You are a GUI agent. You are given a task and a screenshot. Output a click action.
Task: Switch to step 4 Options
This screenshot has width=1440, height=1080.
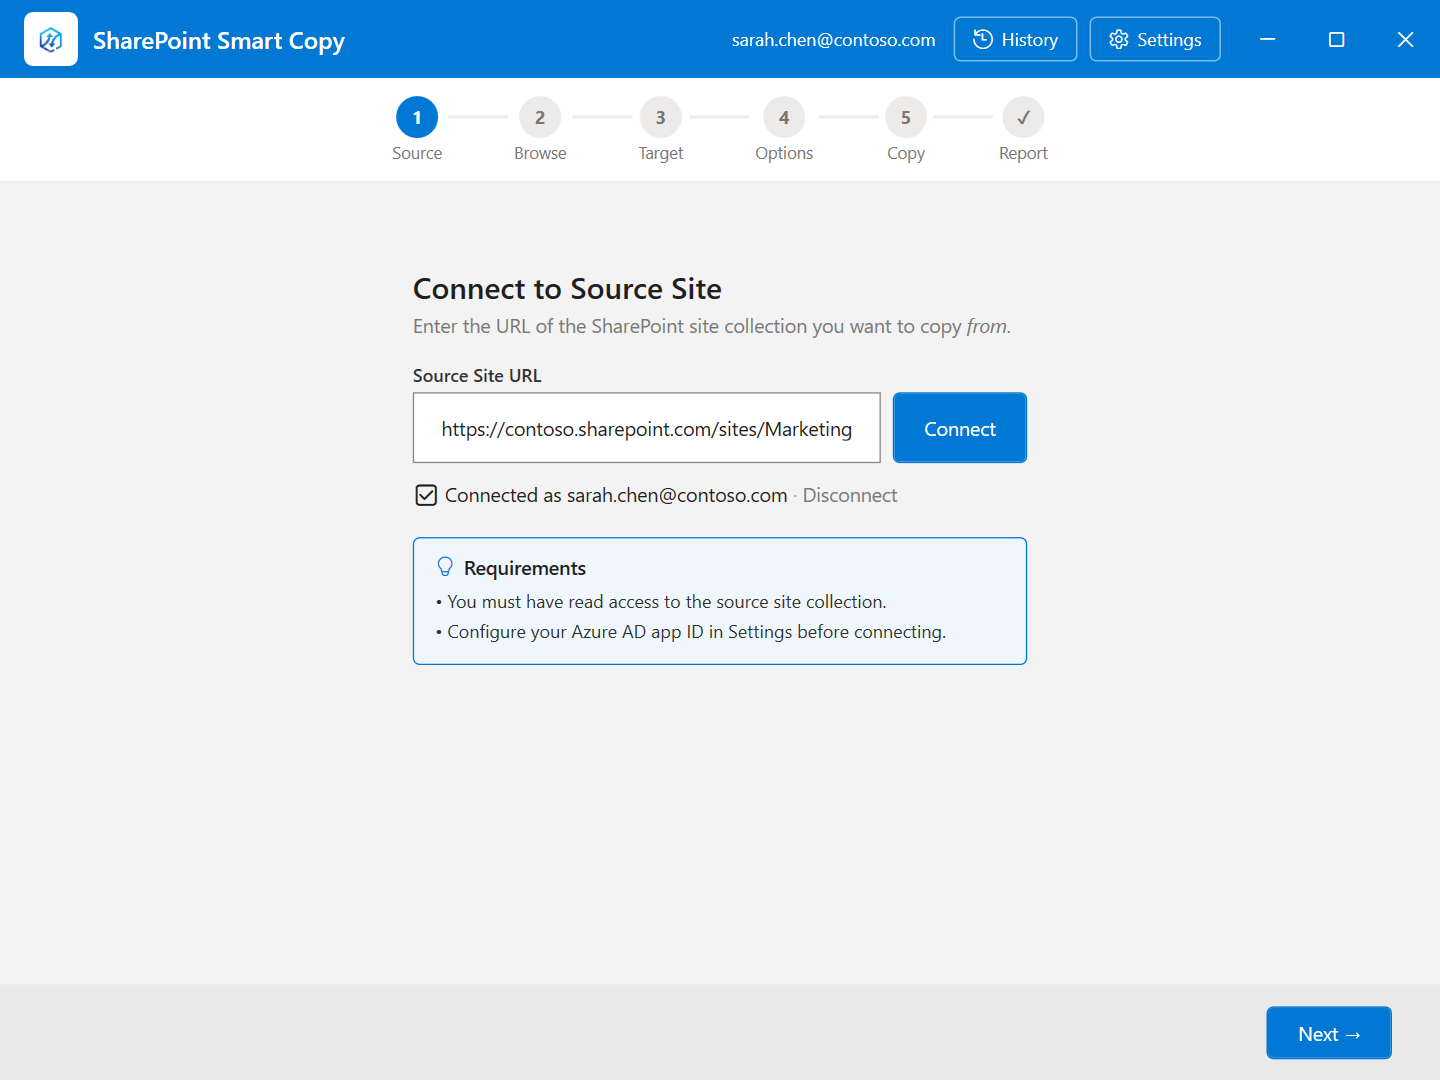pyautogui.click(x=784, y=129)
